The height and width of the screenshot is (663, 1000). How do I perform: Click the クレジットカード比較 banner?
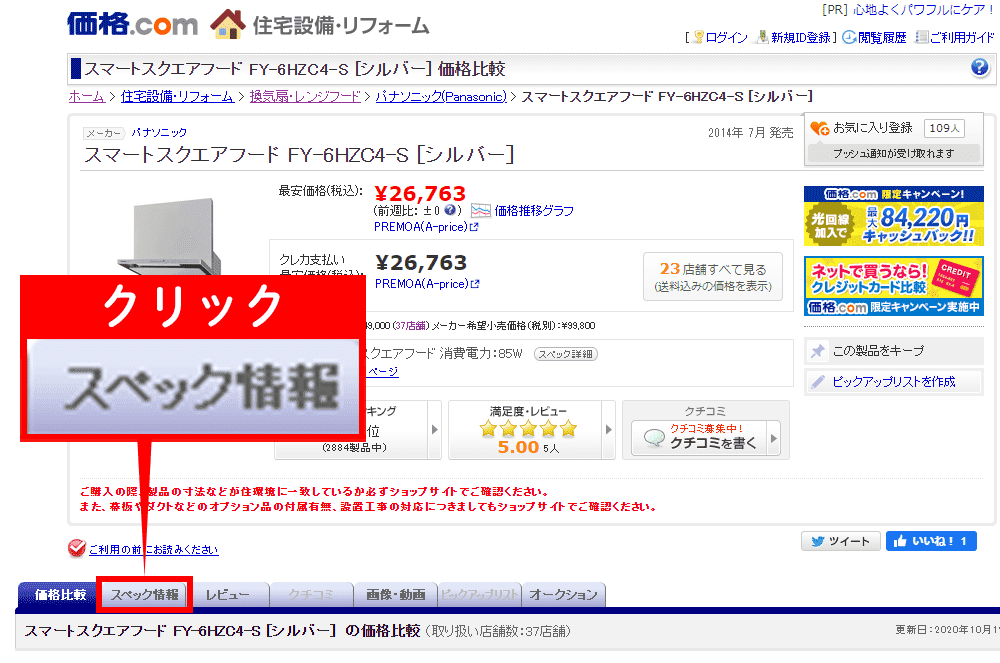coord(893,286)
